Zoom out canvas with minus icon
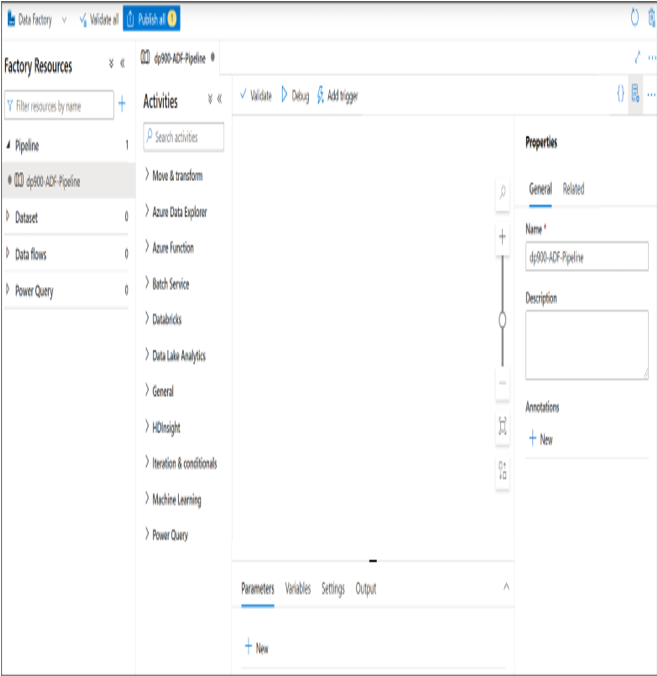 coord(502,382)
